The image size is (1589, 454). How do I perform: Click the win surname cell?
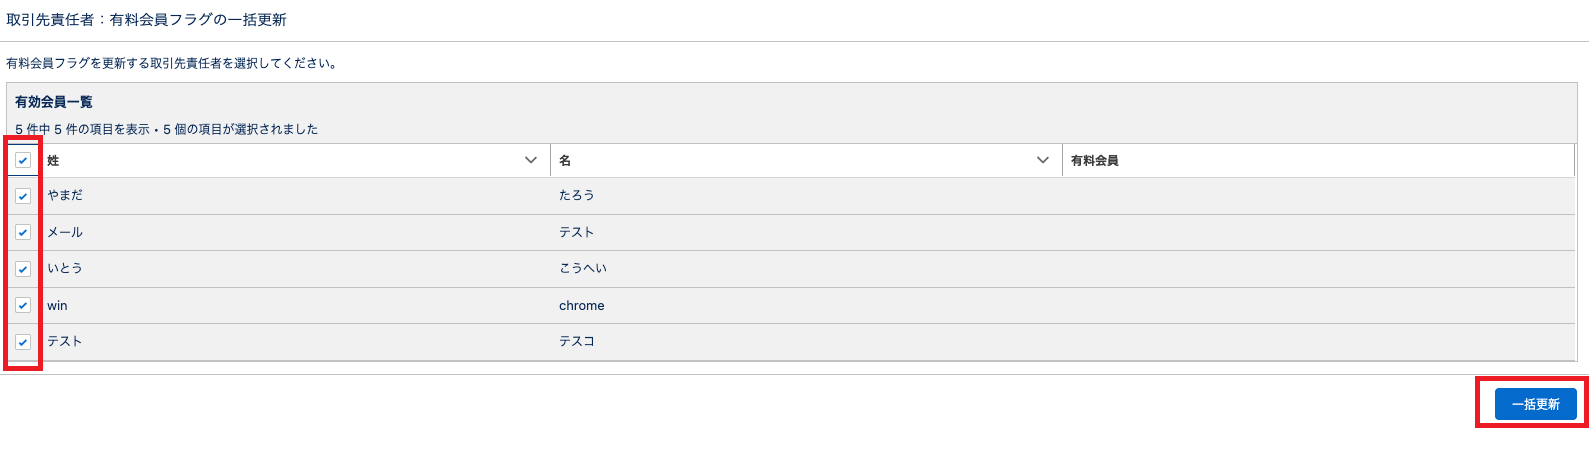point(58,305)
